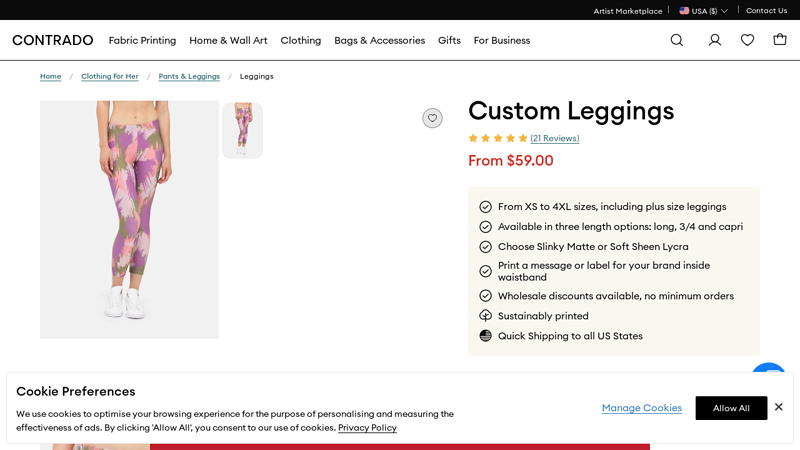
Task: Open the 21 Reviews link
Action: tap(555, 138)
